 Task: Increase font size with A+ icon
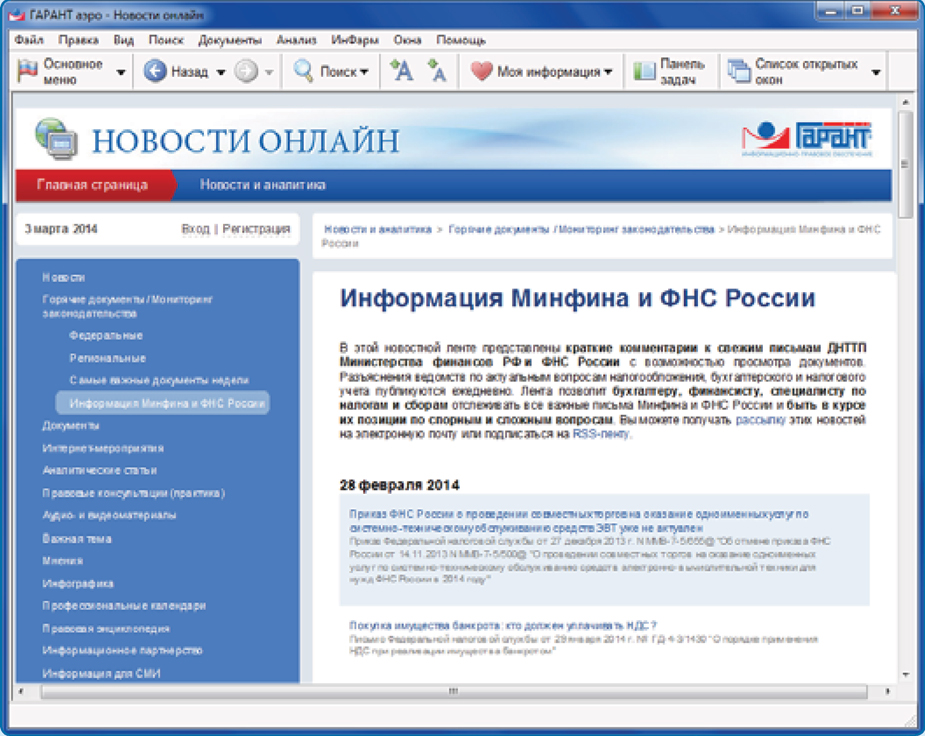click(401, 71)
